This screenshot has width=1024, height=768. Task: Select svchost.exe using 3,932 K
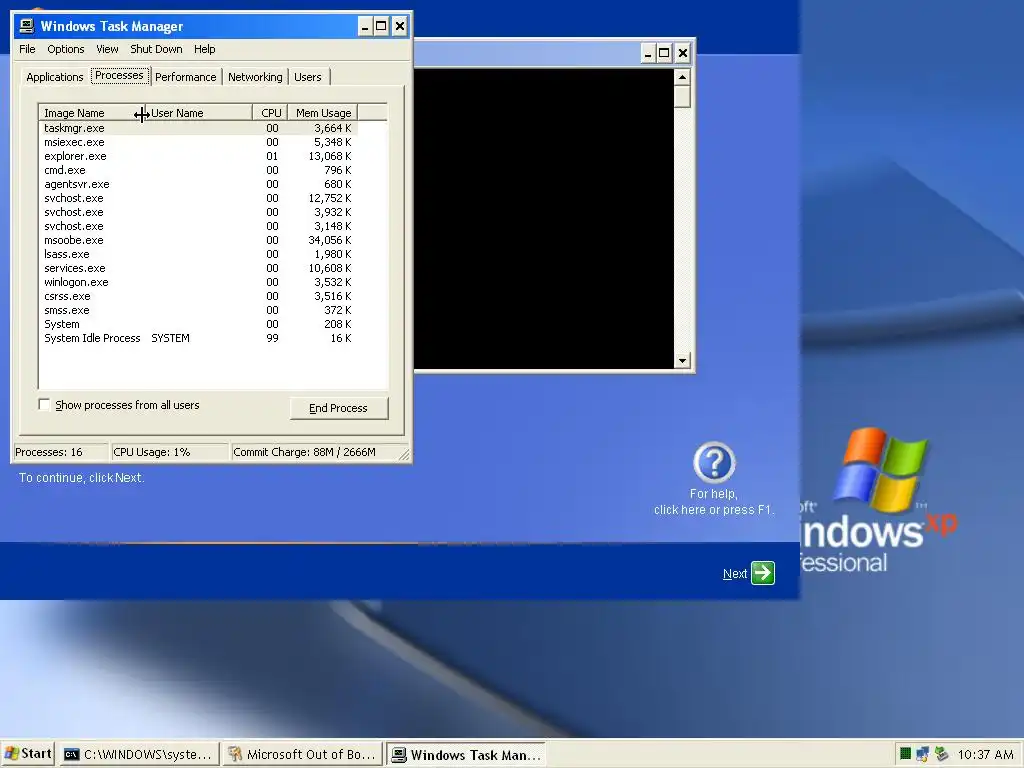tap(199, 212)
